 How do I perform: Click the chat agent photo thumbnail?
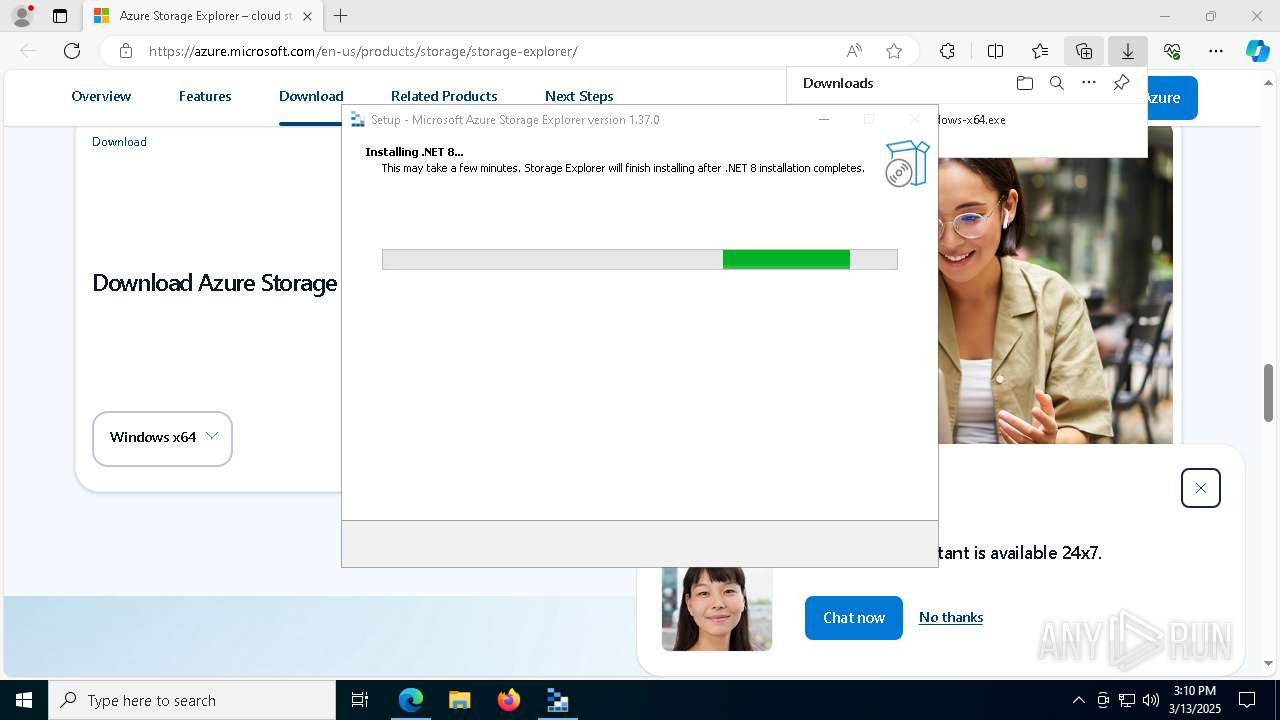point(717,608)
